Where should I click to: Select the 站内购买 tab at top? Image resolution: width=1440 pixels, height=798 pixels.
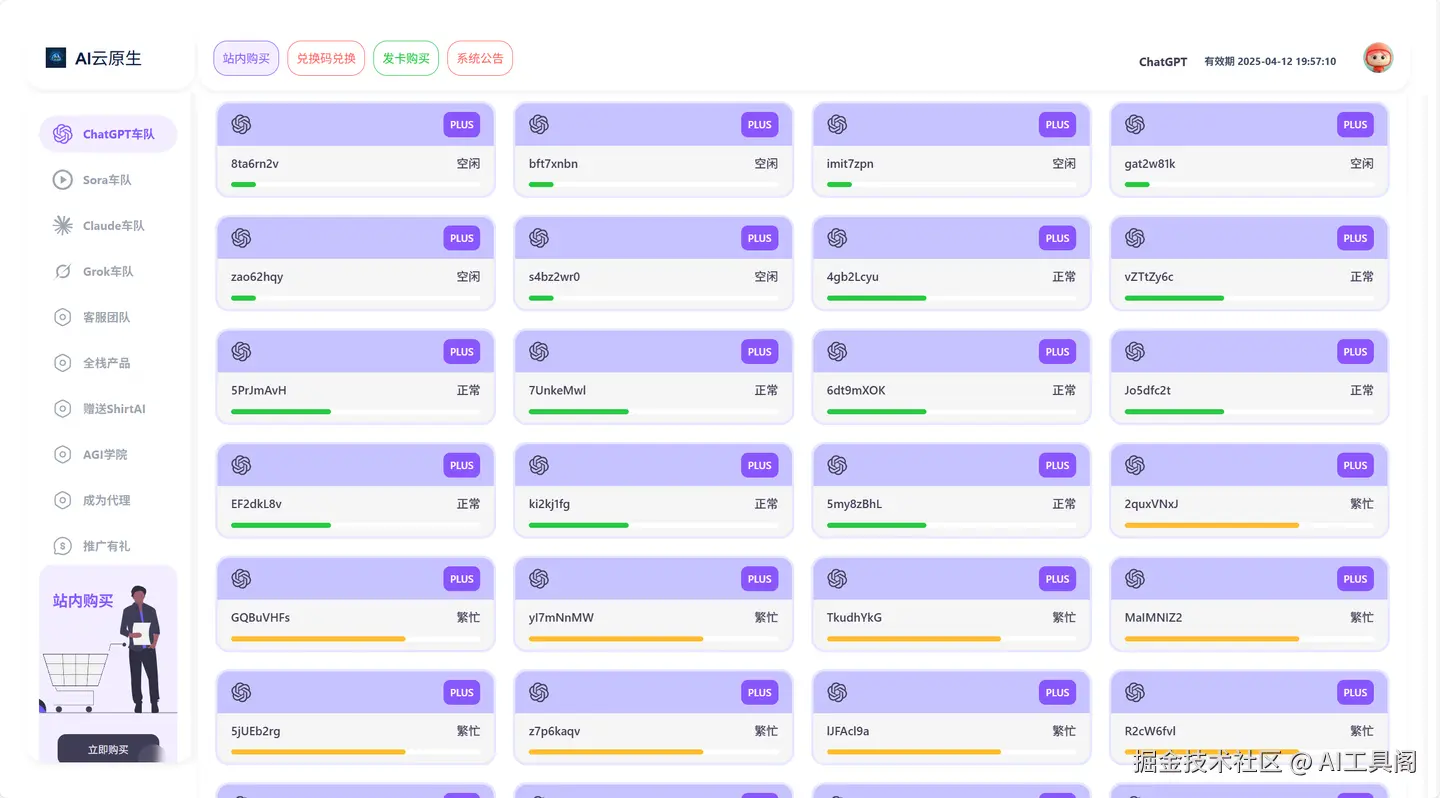point(246,58)
